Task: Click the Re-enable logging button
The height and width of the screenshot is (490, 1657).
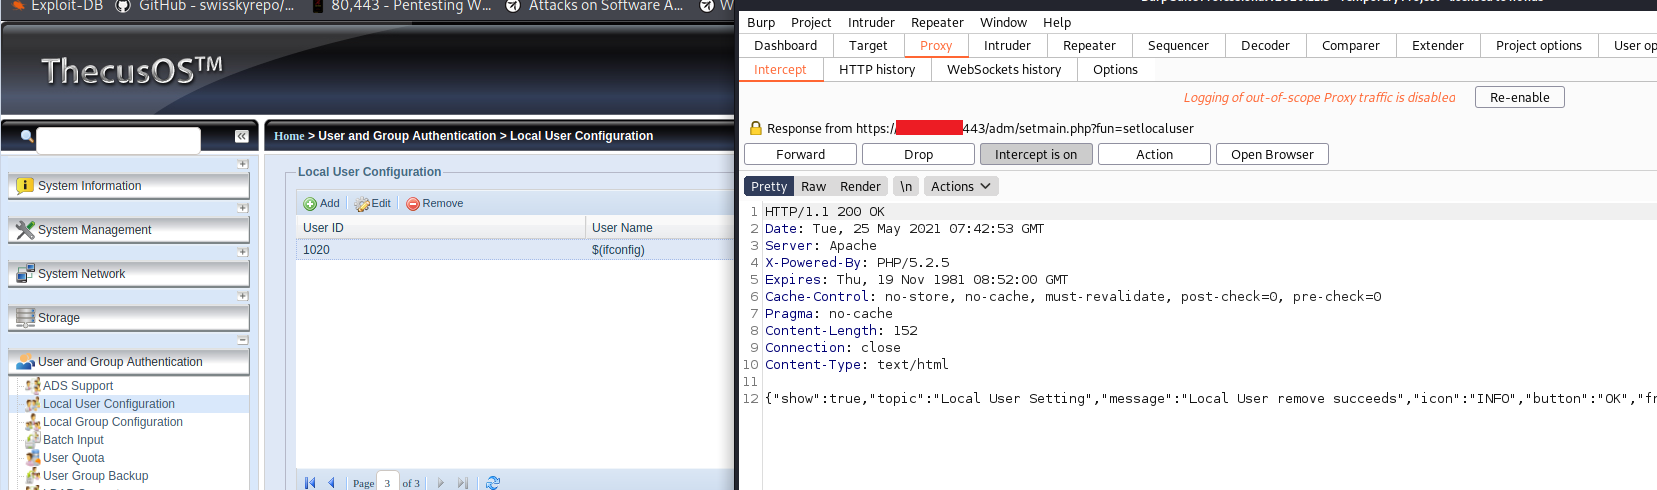Action: [x=1518, y=97]
